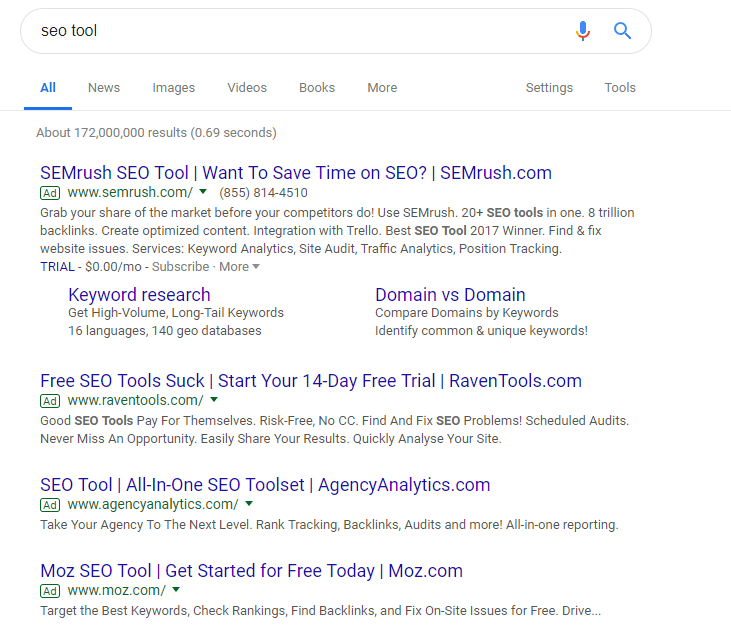The height and width of the screenshot is (628, 731).
Task: Open the search Tools options
Action: coord(620,88)
